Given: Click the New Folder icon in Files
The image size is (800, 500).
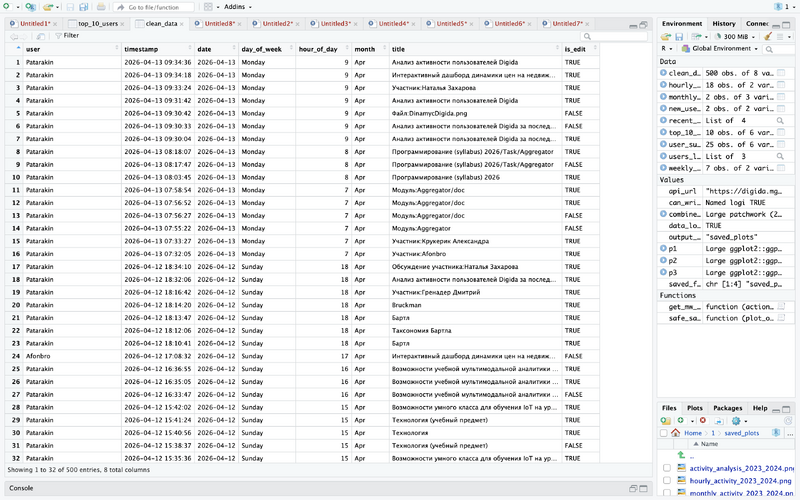Looking at the screenshot, I should (x=666, y=421).
